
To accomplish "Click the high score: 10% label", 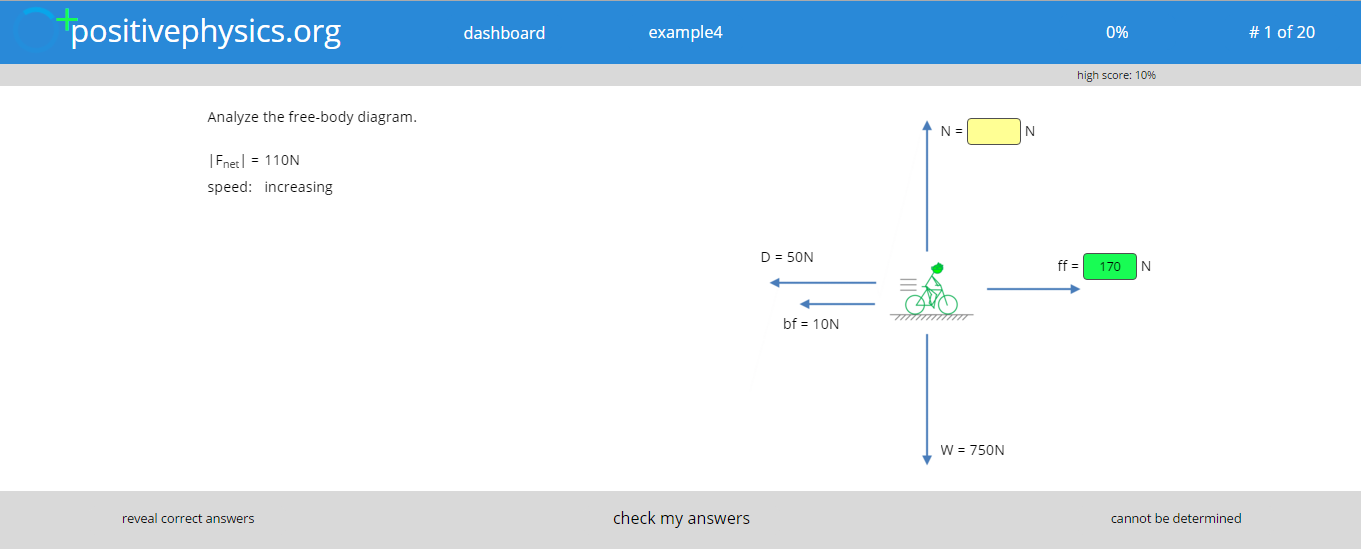I will coord(1116,75).
